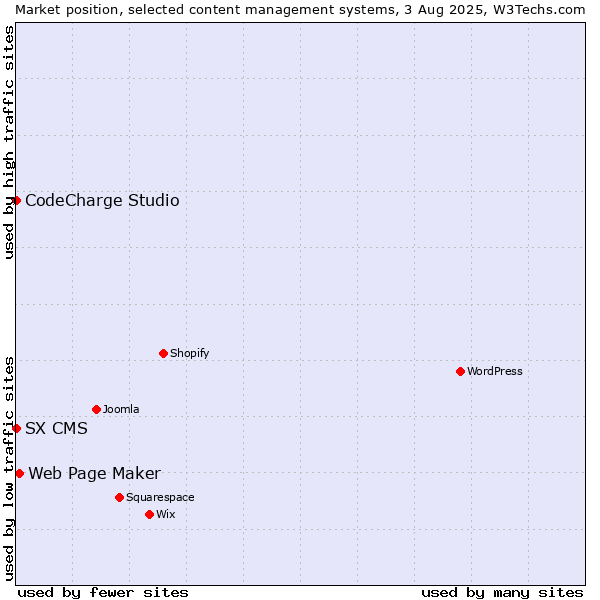Viewport: 600px width, 600px height.
Task: Click 'used by many sites' axis label
Action: click(502, 593)
